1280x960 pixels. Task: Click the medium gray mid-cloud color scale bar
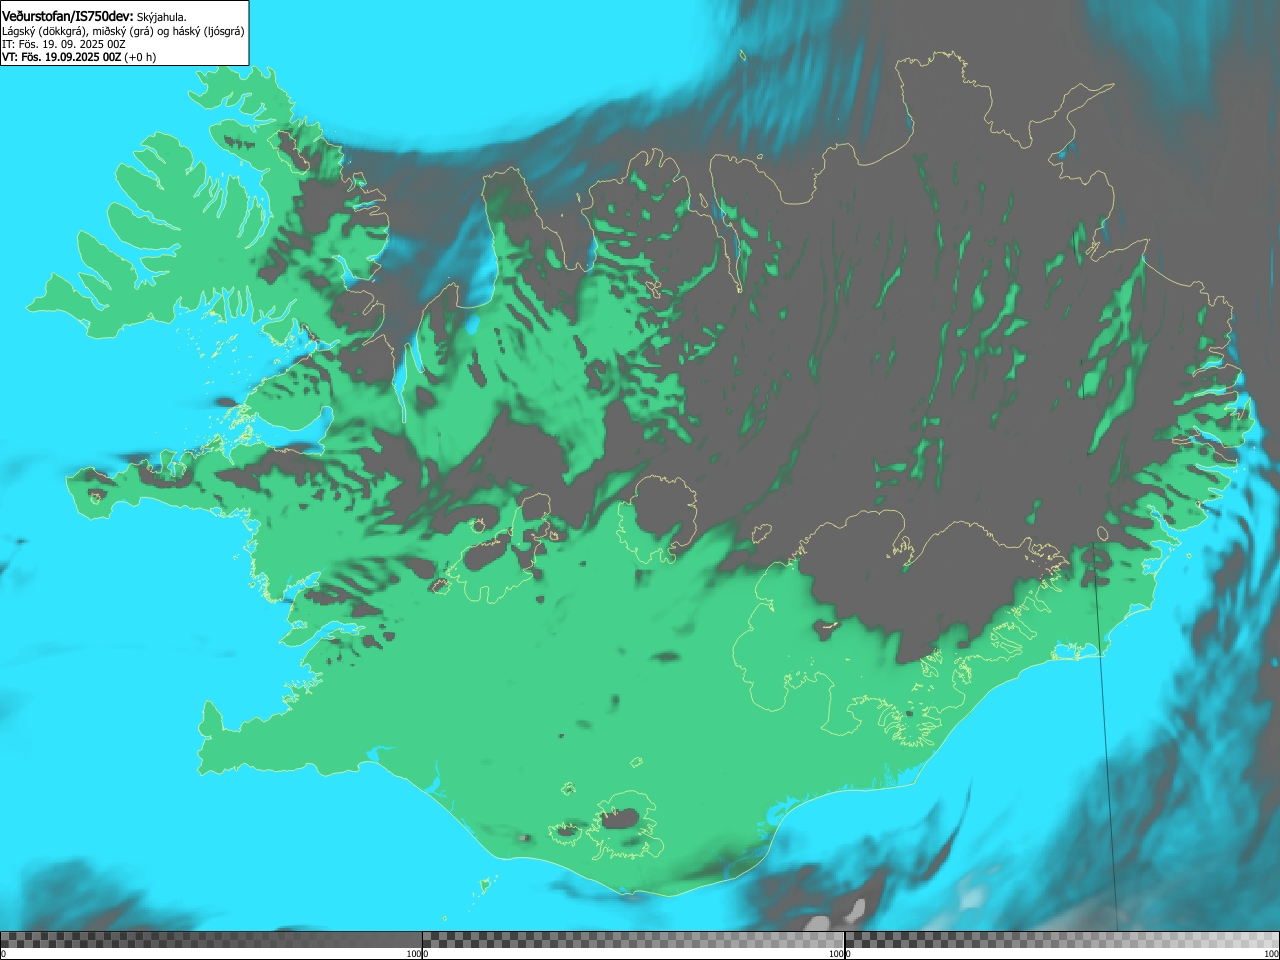[x=633, y=940]
